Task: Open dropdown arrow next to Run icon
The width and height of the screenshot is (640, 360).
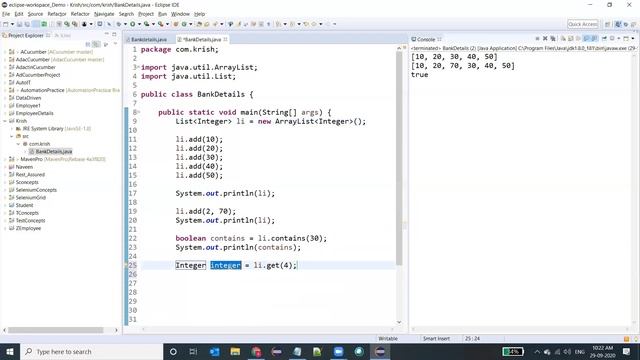Action: pos(139,24)
